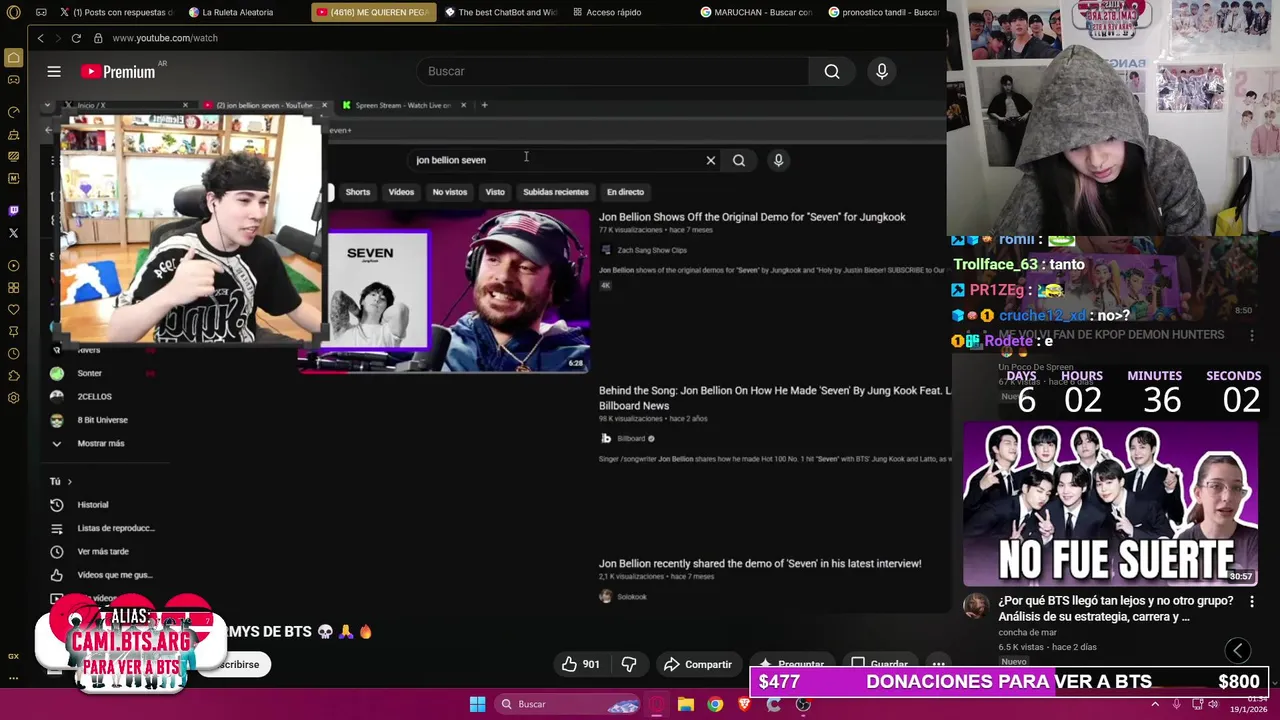Open 'Listas de reproducción' sidebar link

[x=116, y=528]
